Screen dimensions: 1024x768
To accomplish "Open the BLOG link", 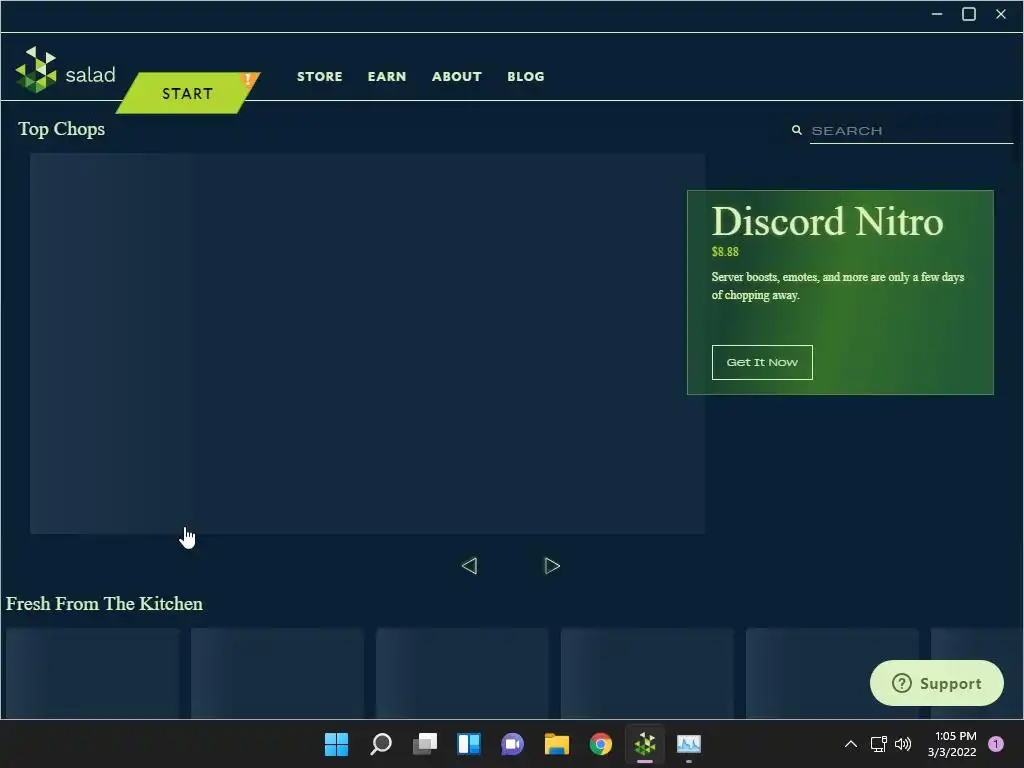I will (526, 76).
